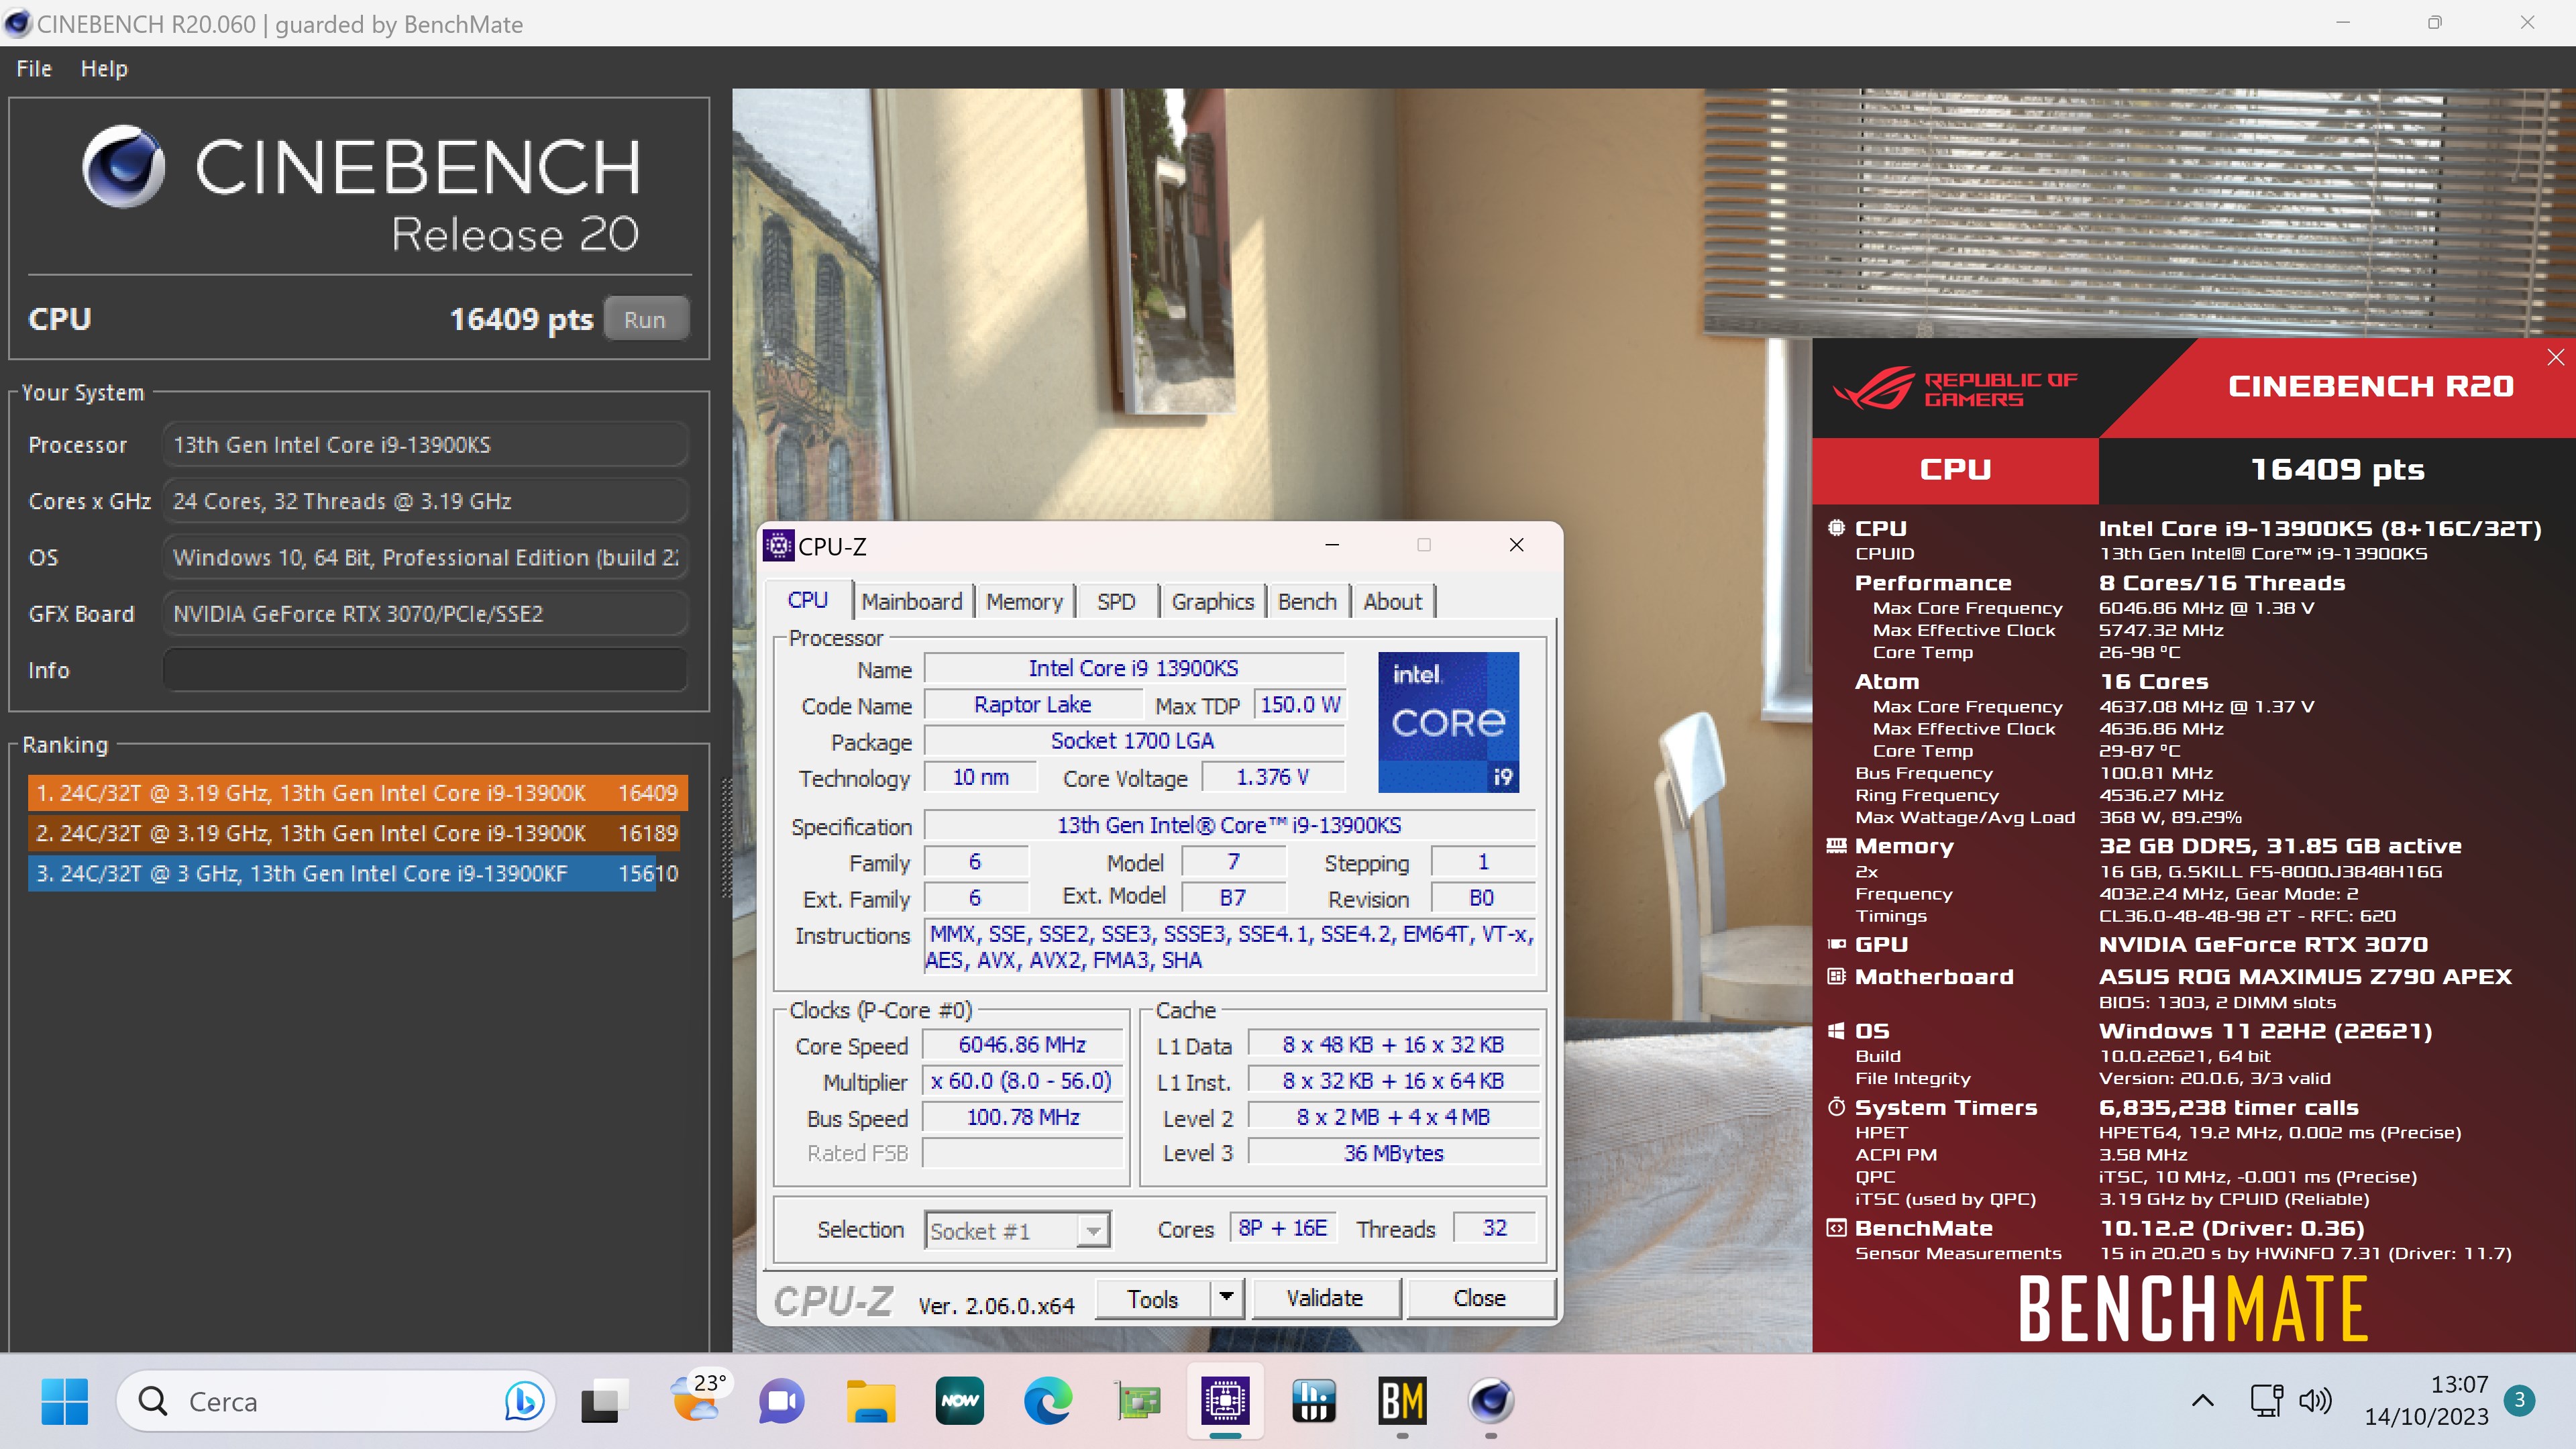Open File Explorer from taskbar
Viewport: 2576px width, 1449px height.
point(870,1401)
